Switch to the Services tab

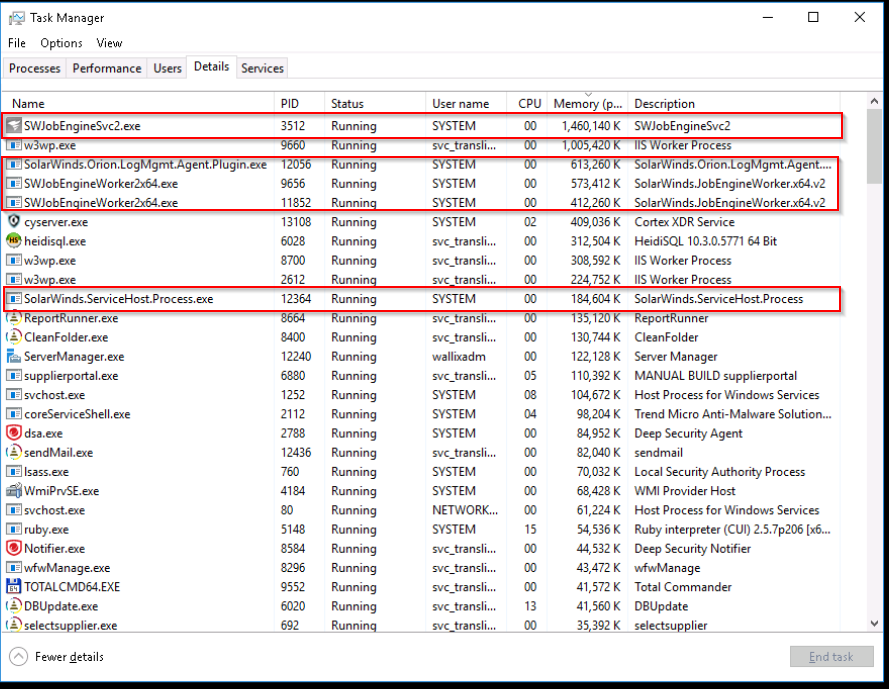click(262, 68)
